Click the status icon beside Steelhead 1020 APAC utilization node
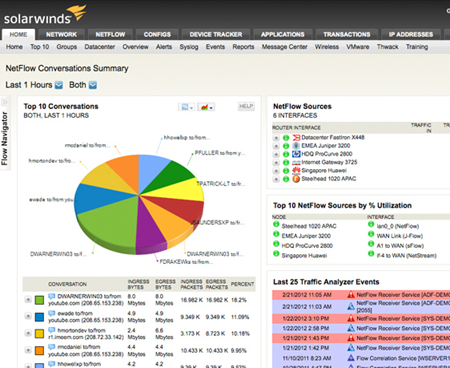Viewport: 450px width, 368px height. pos(276,224)
